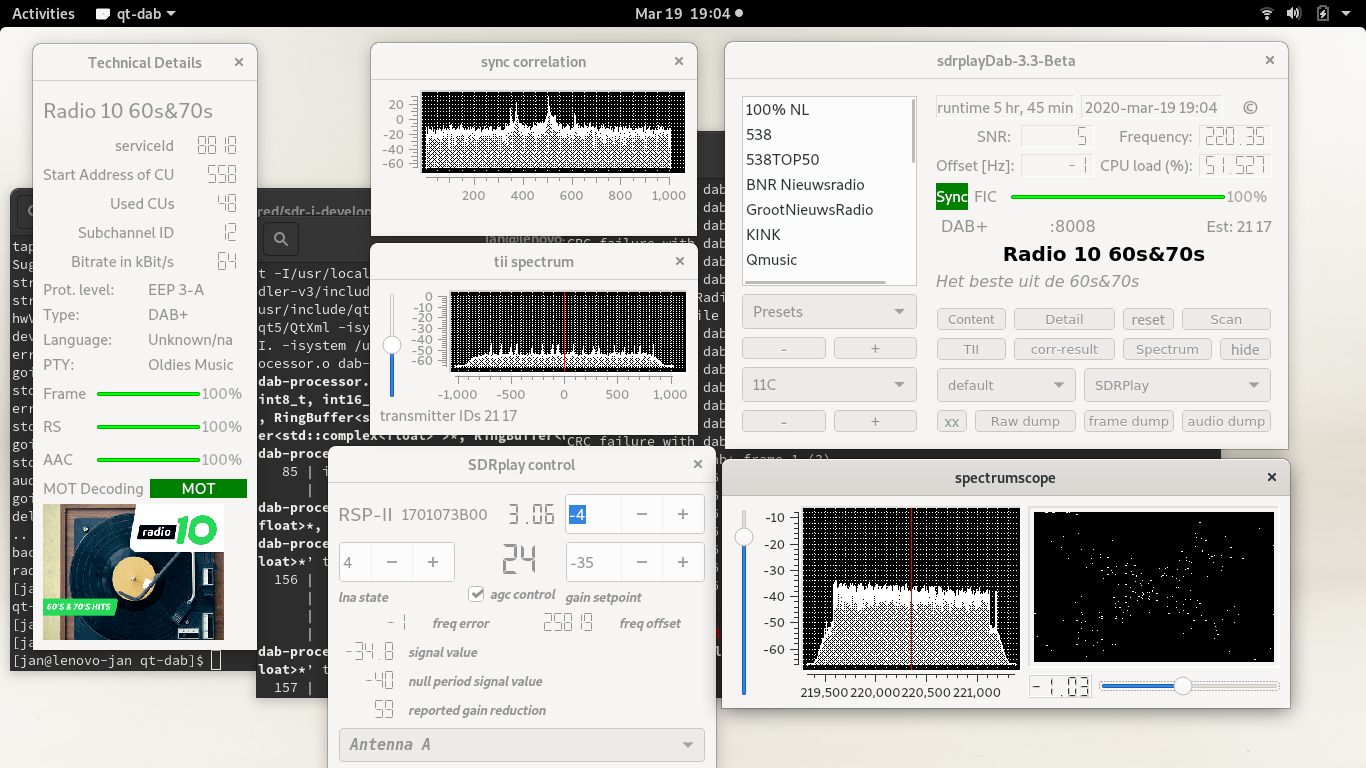
Task: Close the tii spectrum window
Action: [679, 262]
